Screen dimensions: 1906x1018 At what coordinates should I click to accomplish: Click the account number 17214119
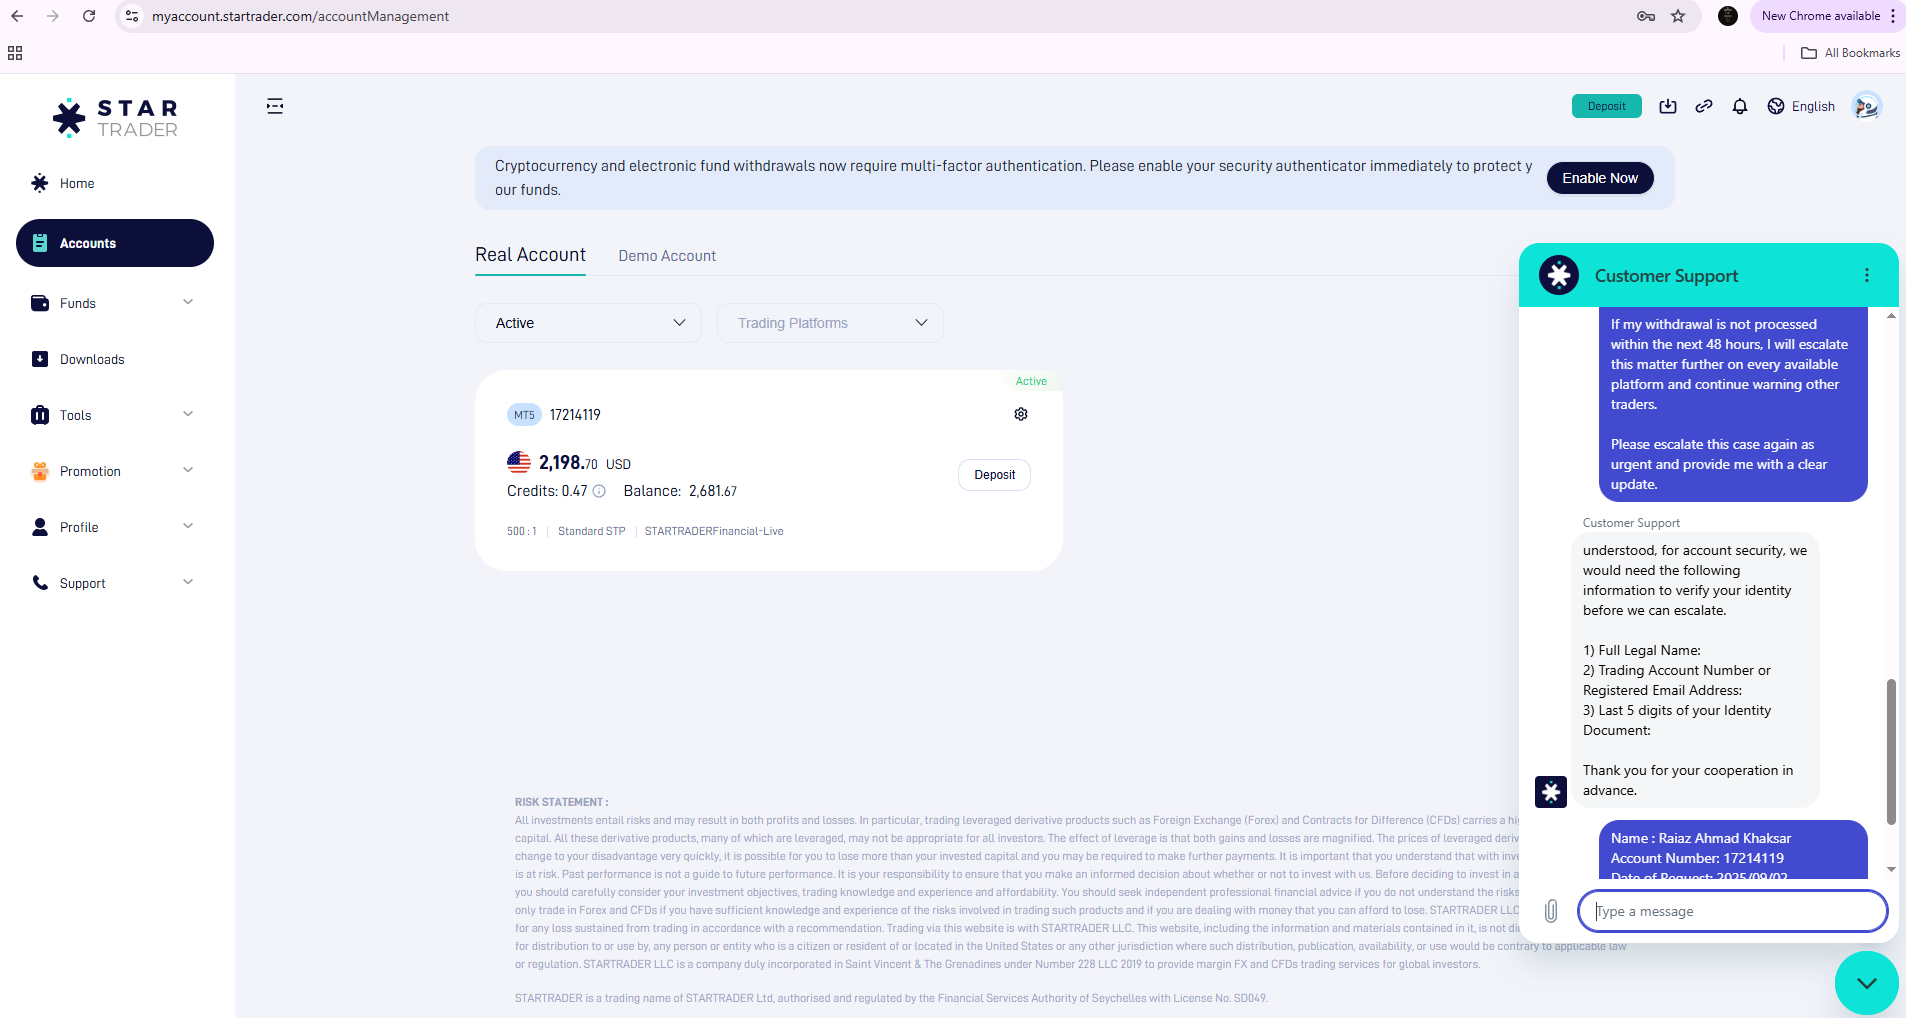coord(575,415)
